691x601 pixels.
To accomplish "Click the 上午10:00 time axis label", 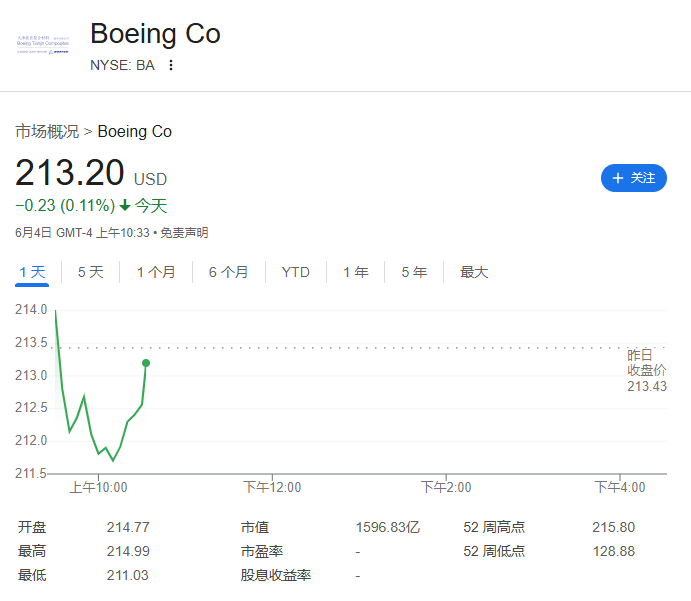I will tap(99, 487).
